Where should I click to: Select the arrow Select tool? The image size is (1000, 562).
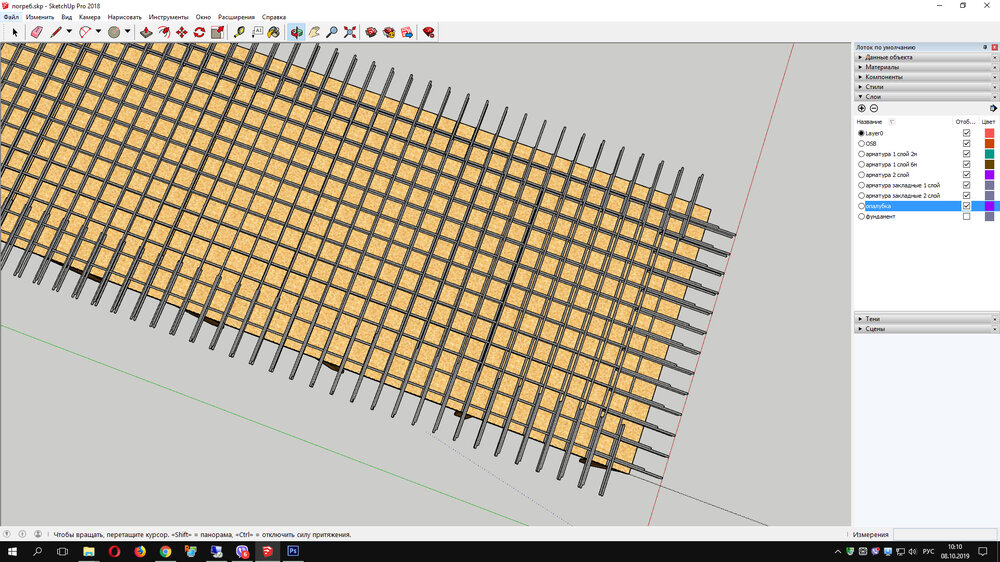(15, 32)
